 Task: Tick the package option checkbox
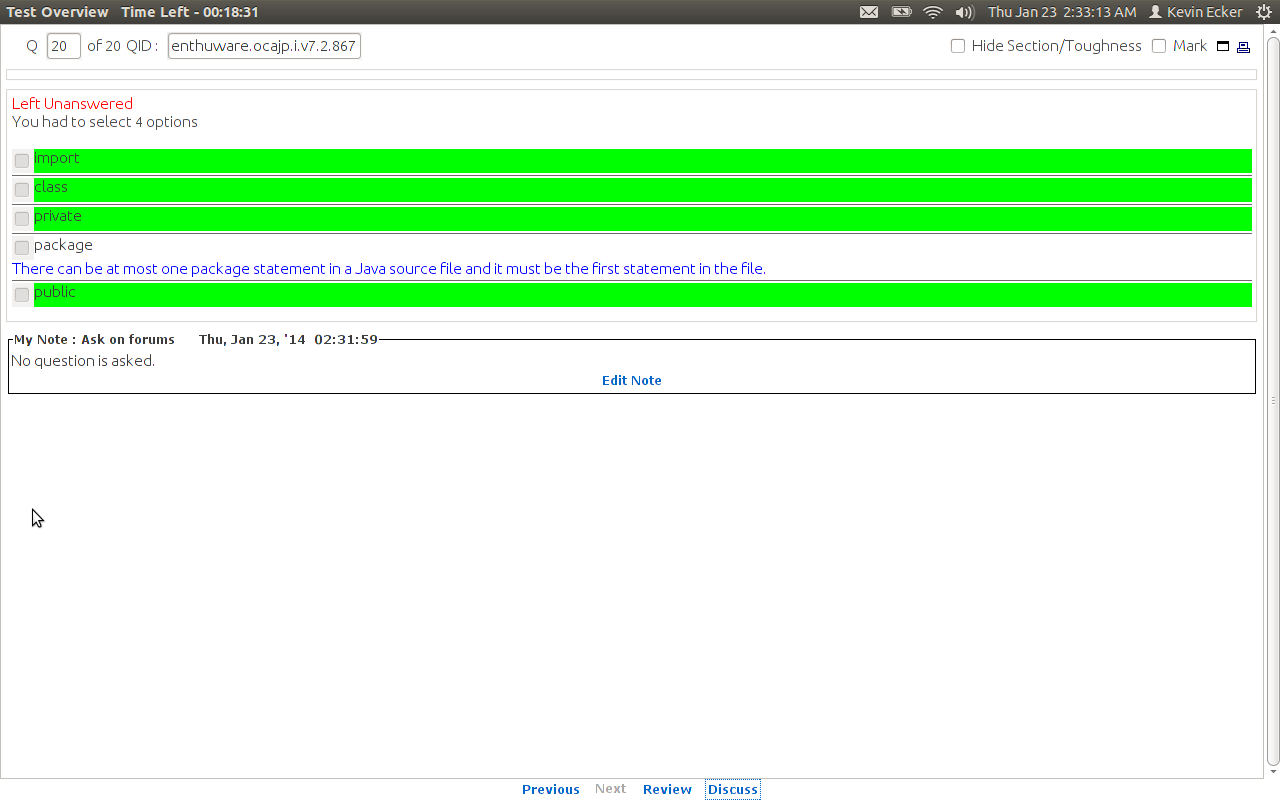click(21, 247)
